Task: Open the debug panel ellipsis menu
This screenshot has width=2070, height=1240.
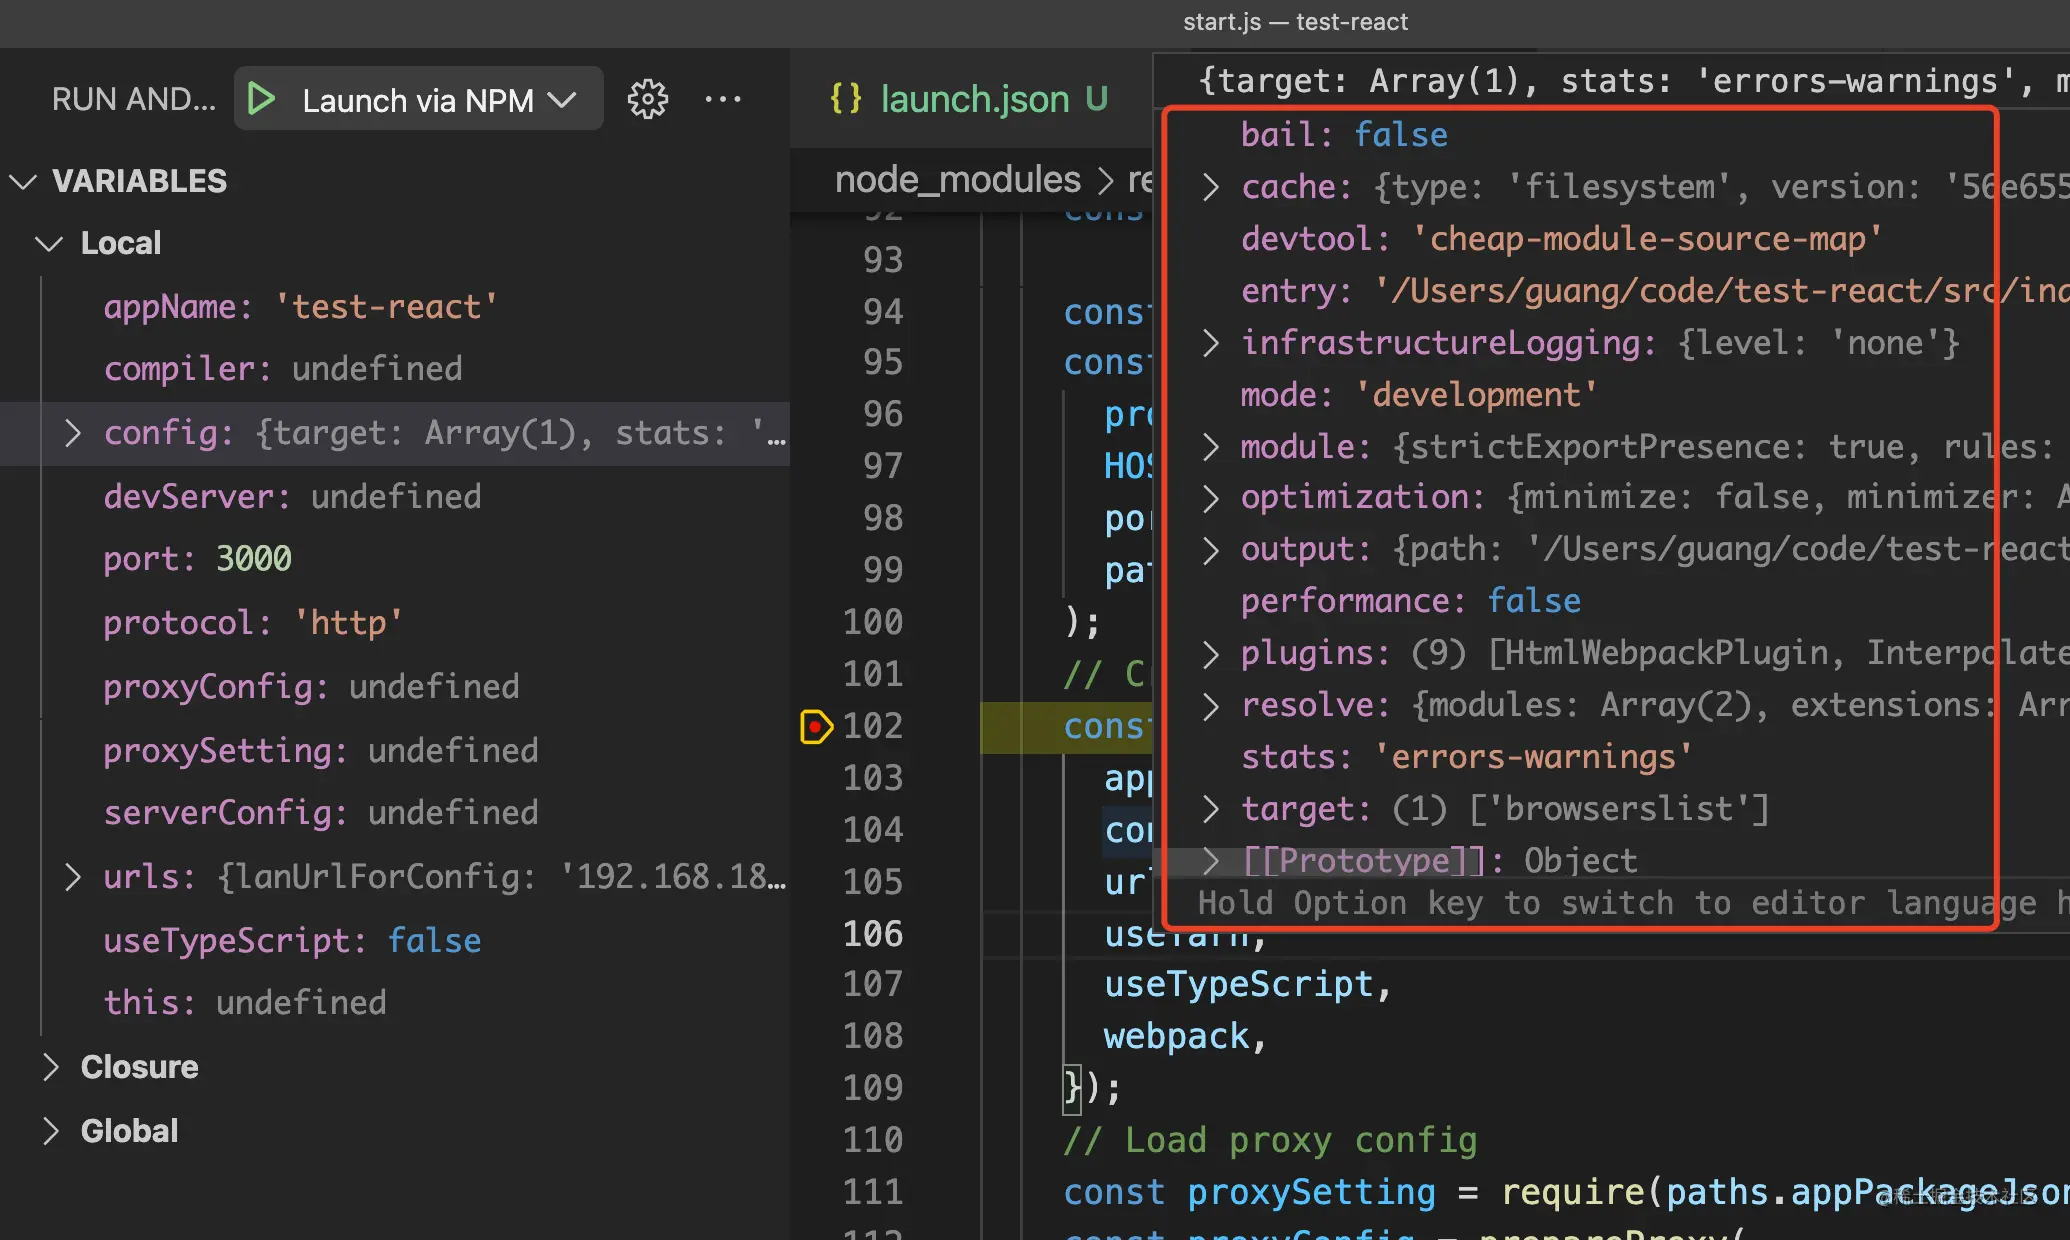Action: point(722,99)
